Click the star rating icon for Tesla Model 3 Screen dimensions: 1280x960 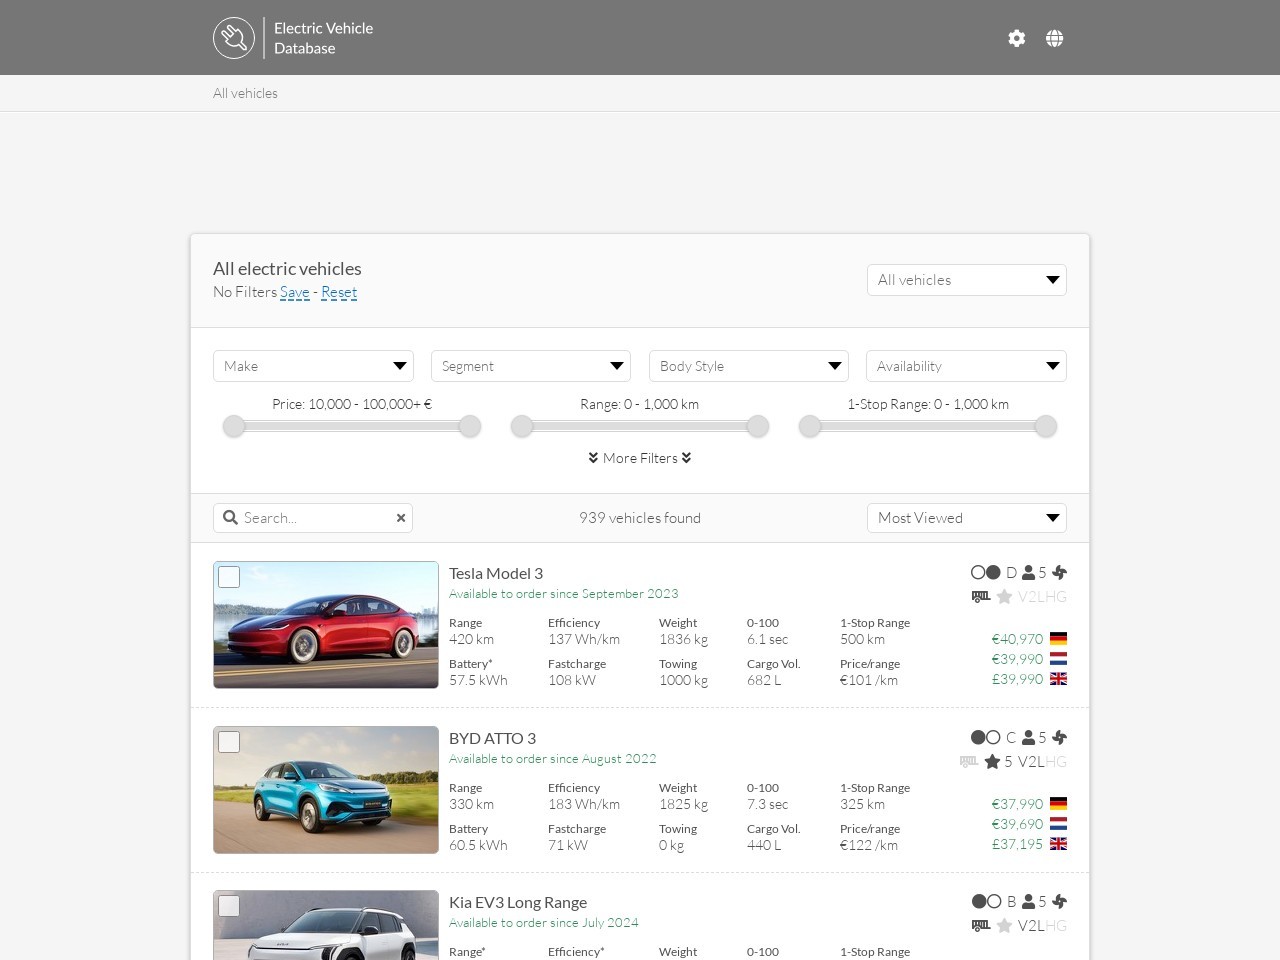[x=1004, y=597]
